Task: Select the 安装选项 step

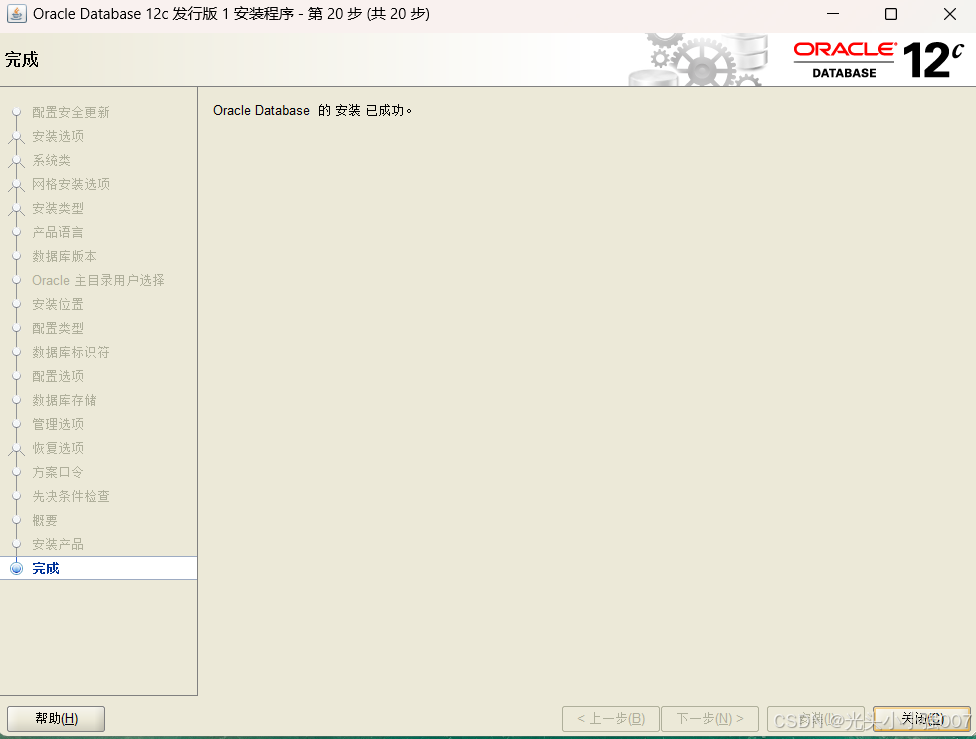Action: [58, 136]
